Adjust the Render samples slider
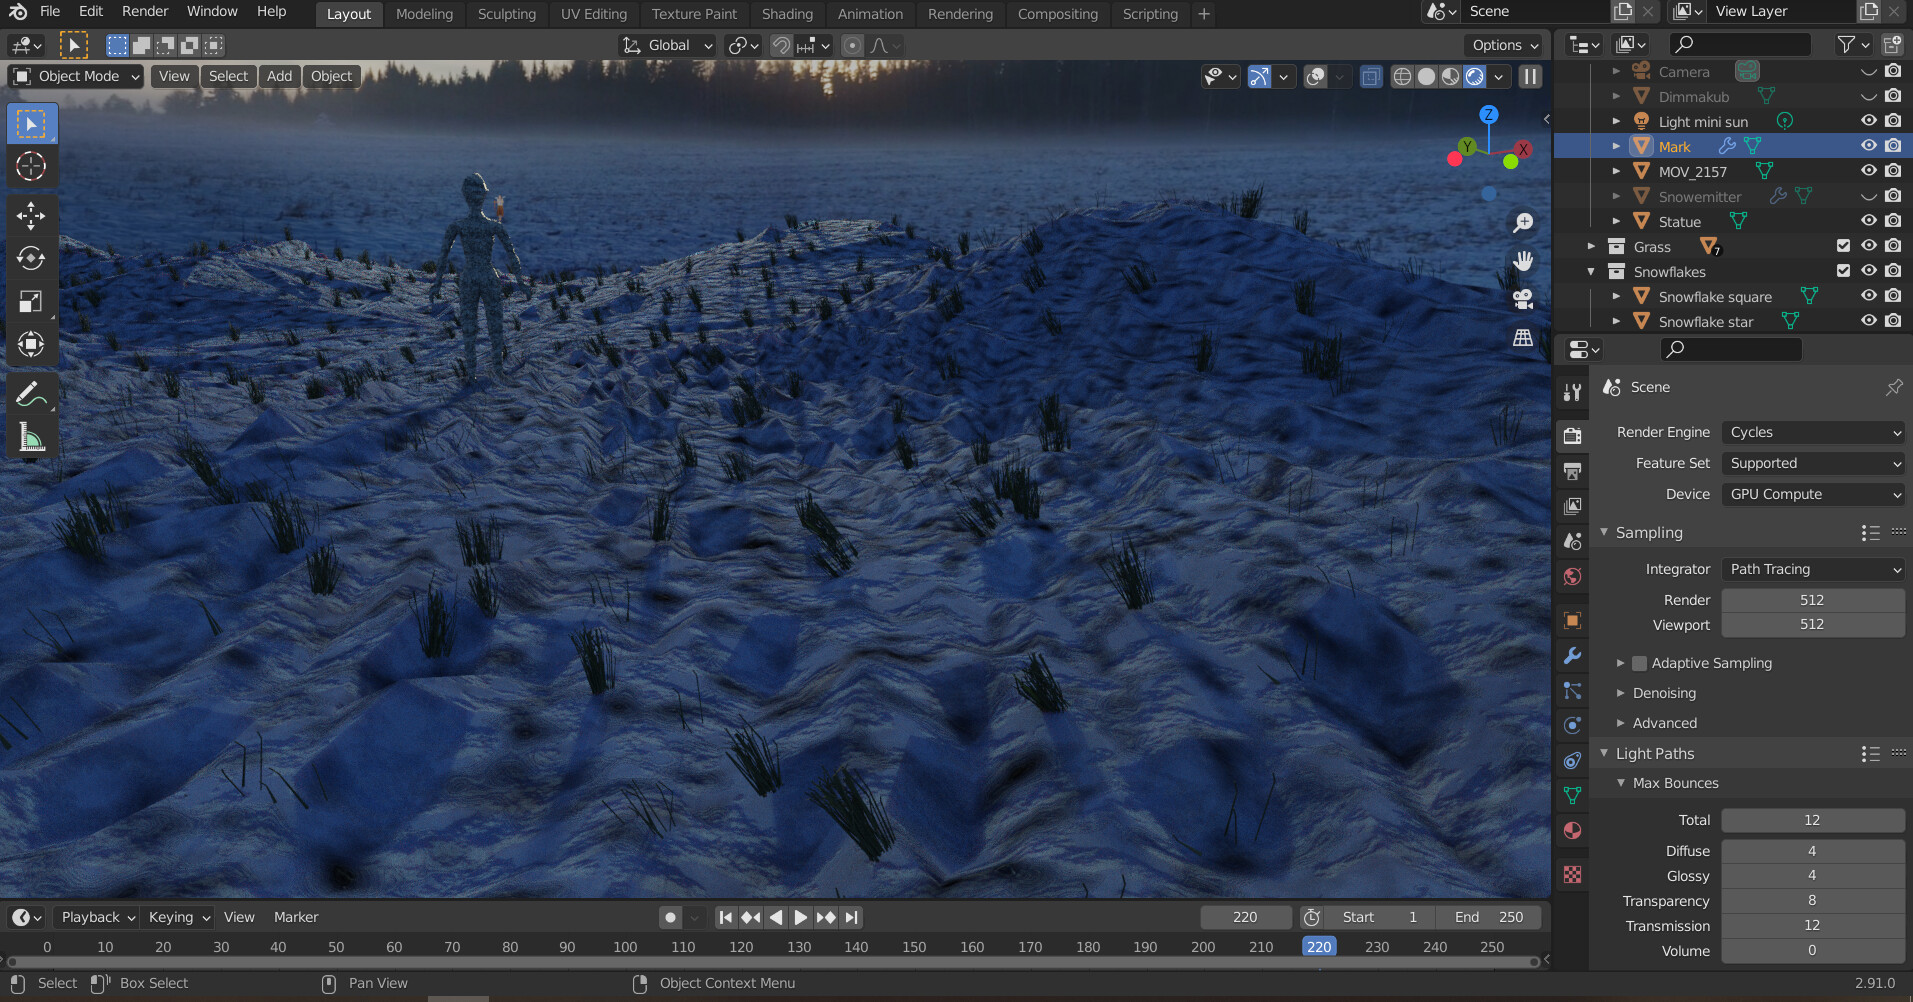The width and height of the screenshot is (1913, 1002). tap(1813, 600)
